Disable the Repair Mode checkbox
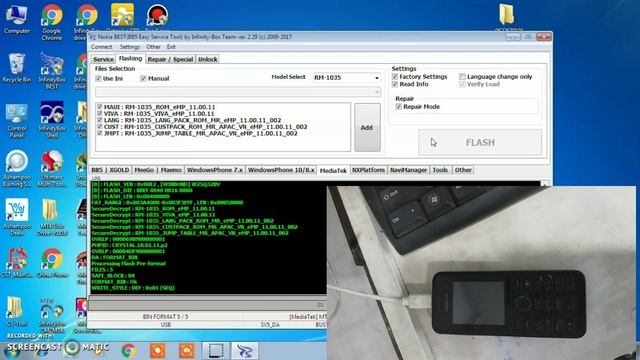 [398, 107]
